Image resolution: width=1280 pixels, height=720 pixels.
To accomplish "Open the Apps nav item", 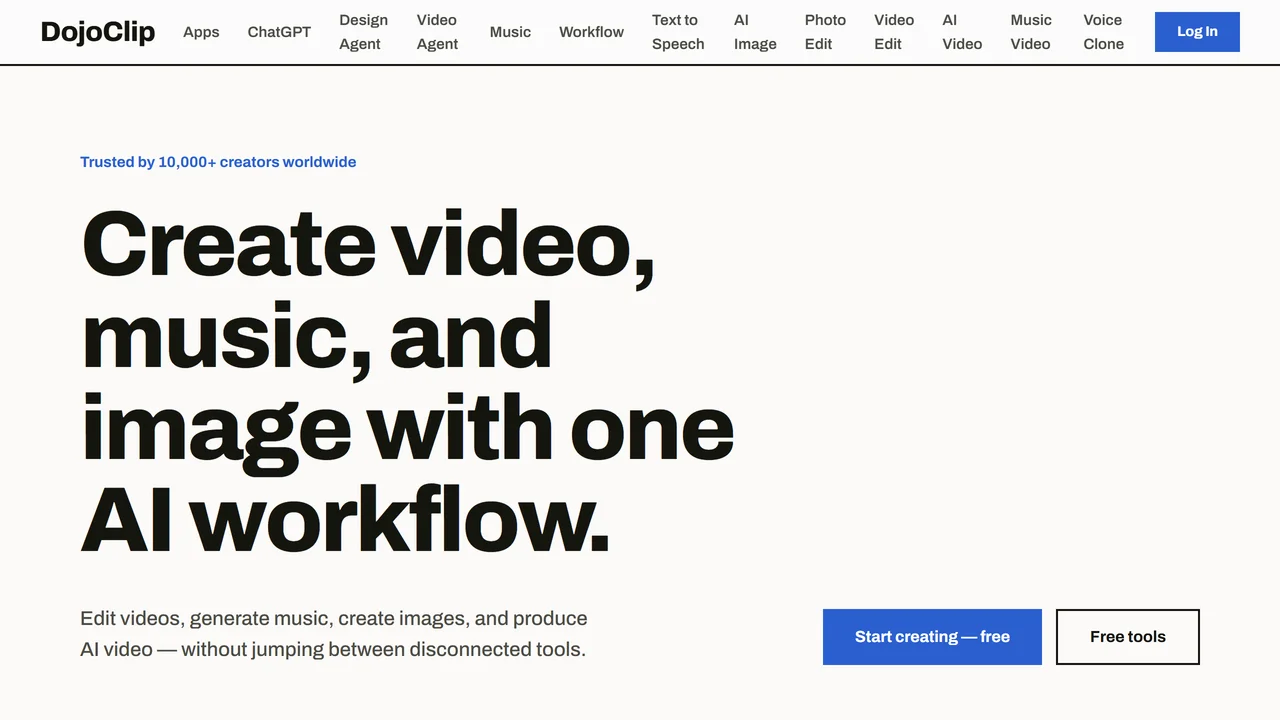I will click(201, 32).
